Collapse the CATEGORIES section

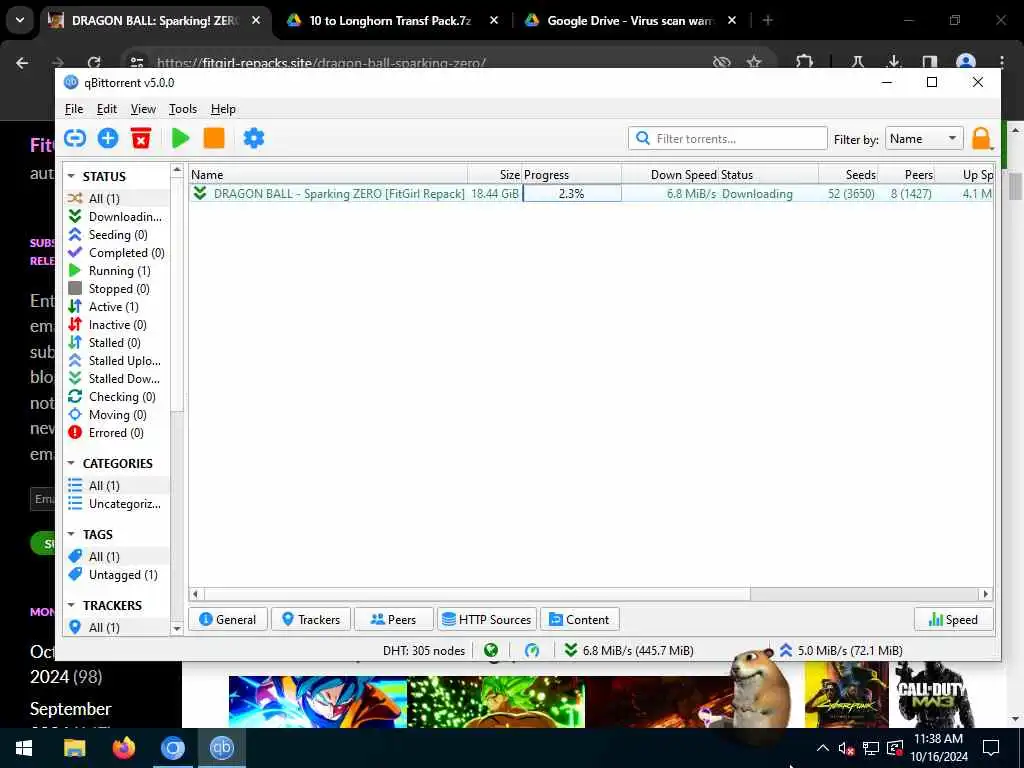71,463
